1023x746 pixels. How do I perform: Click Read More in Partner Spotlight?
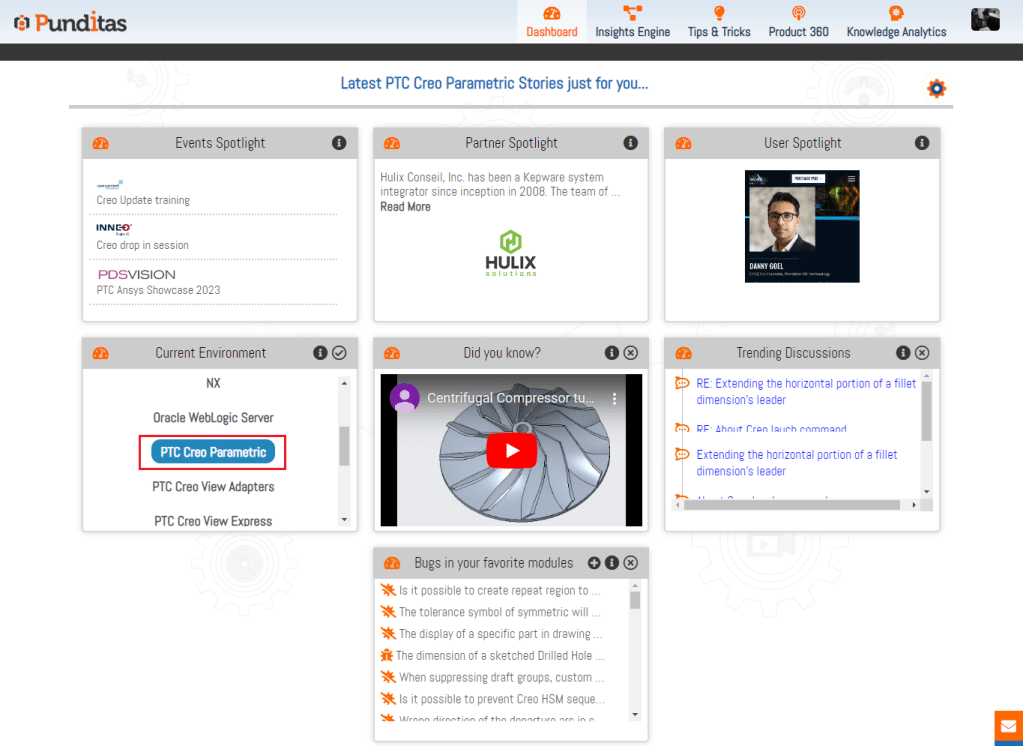[x=405, y=207]
